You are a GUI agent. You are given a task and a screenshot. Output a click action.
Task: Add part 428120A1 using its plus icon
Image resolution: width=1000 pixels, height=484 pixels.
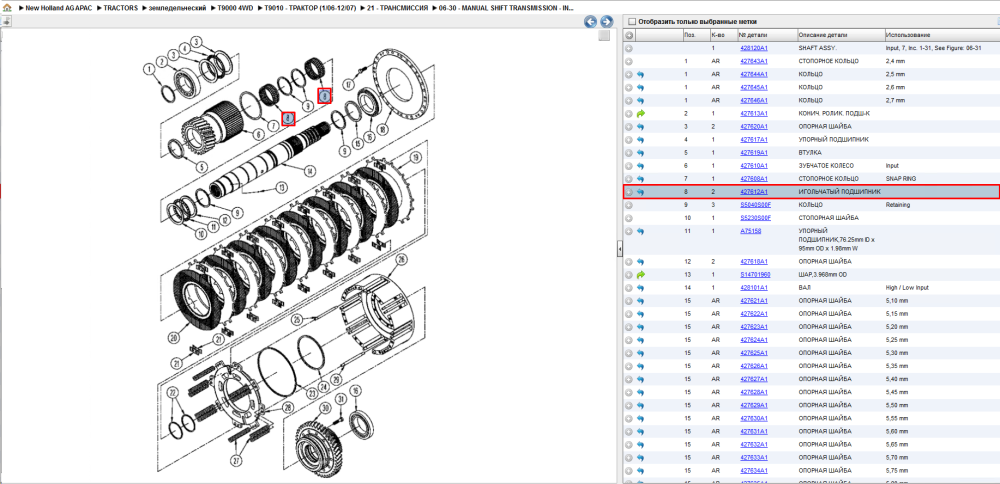pyautogui.click(x=629, y=48)
